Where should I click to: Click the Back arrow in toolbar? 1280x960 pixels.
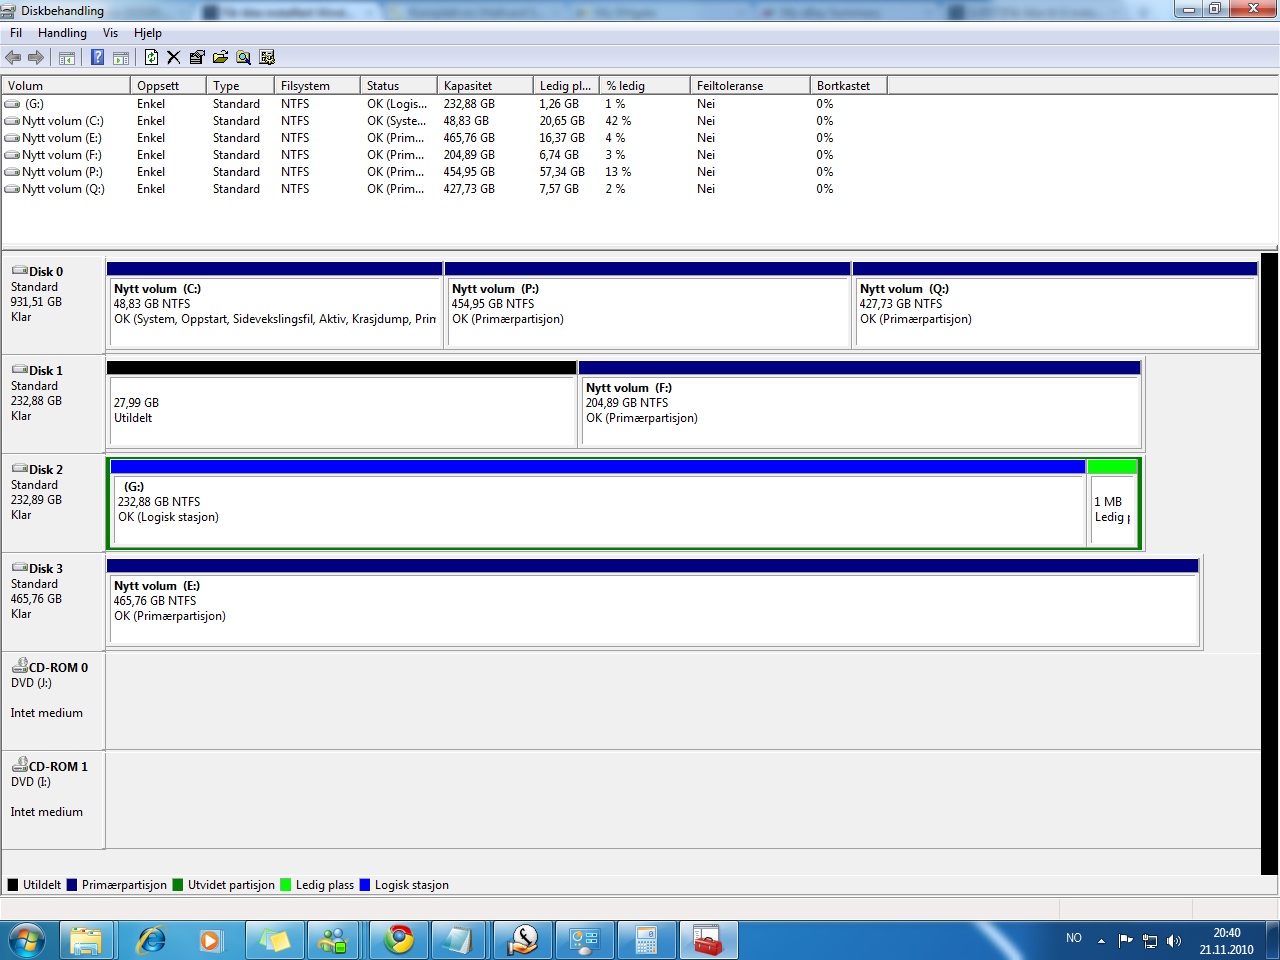[x=13, y=58]
